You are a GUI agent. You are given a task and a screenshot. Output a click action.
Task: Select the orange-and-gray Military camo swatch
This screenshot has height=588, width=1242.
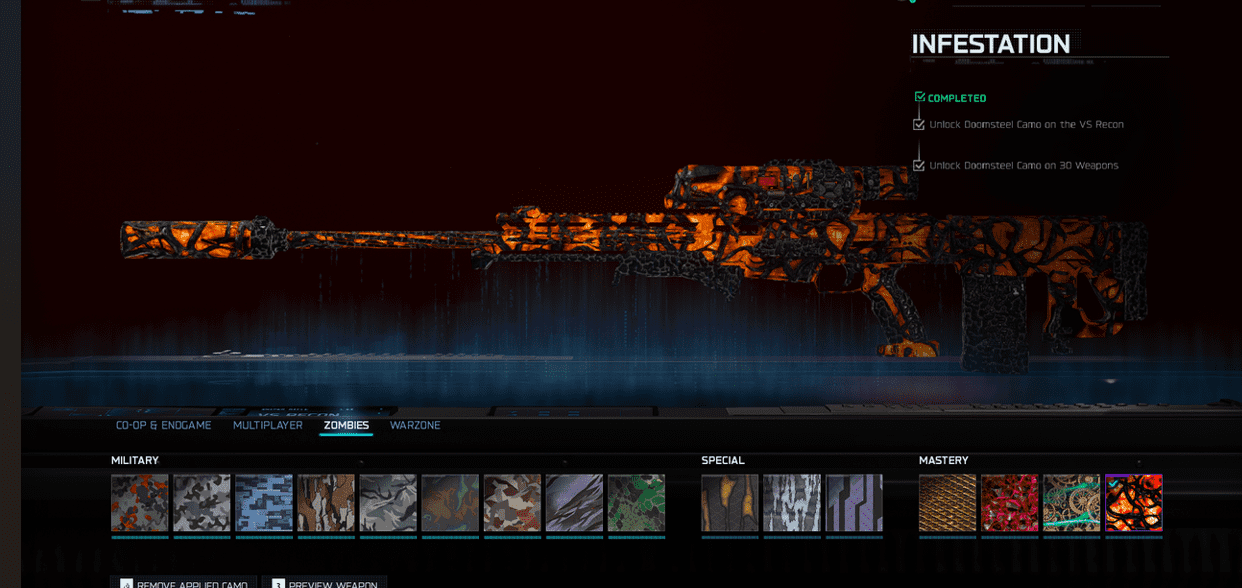point(140,502)
